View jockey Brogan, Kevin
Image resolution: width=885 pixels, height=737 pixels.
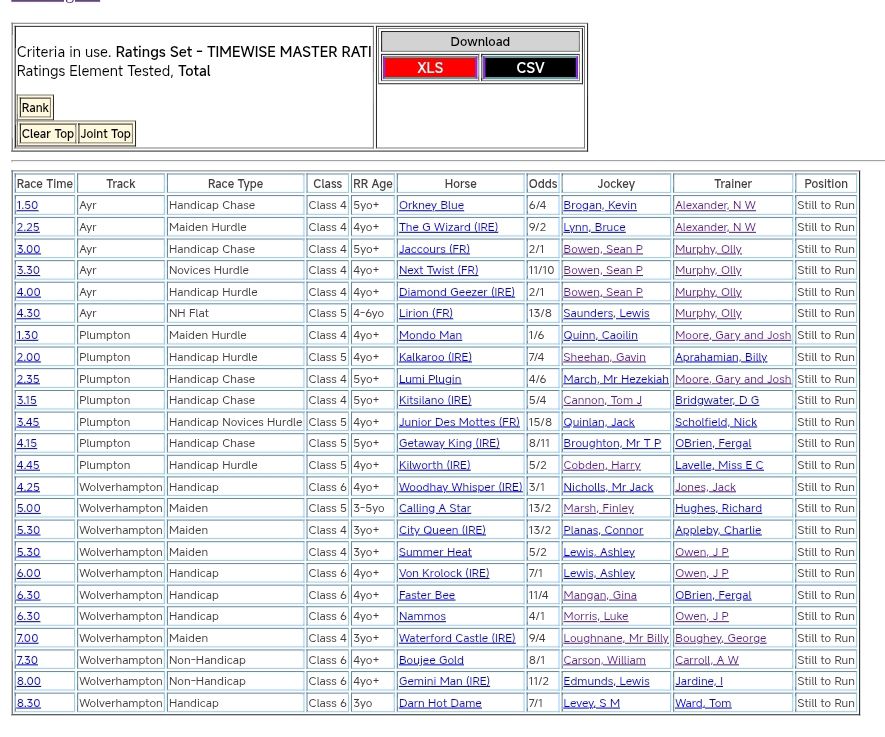[x=599, y=206]
